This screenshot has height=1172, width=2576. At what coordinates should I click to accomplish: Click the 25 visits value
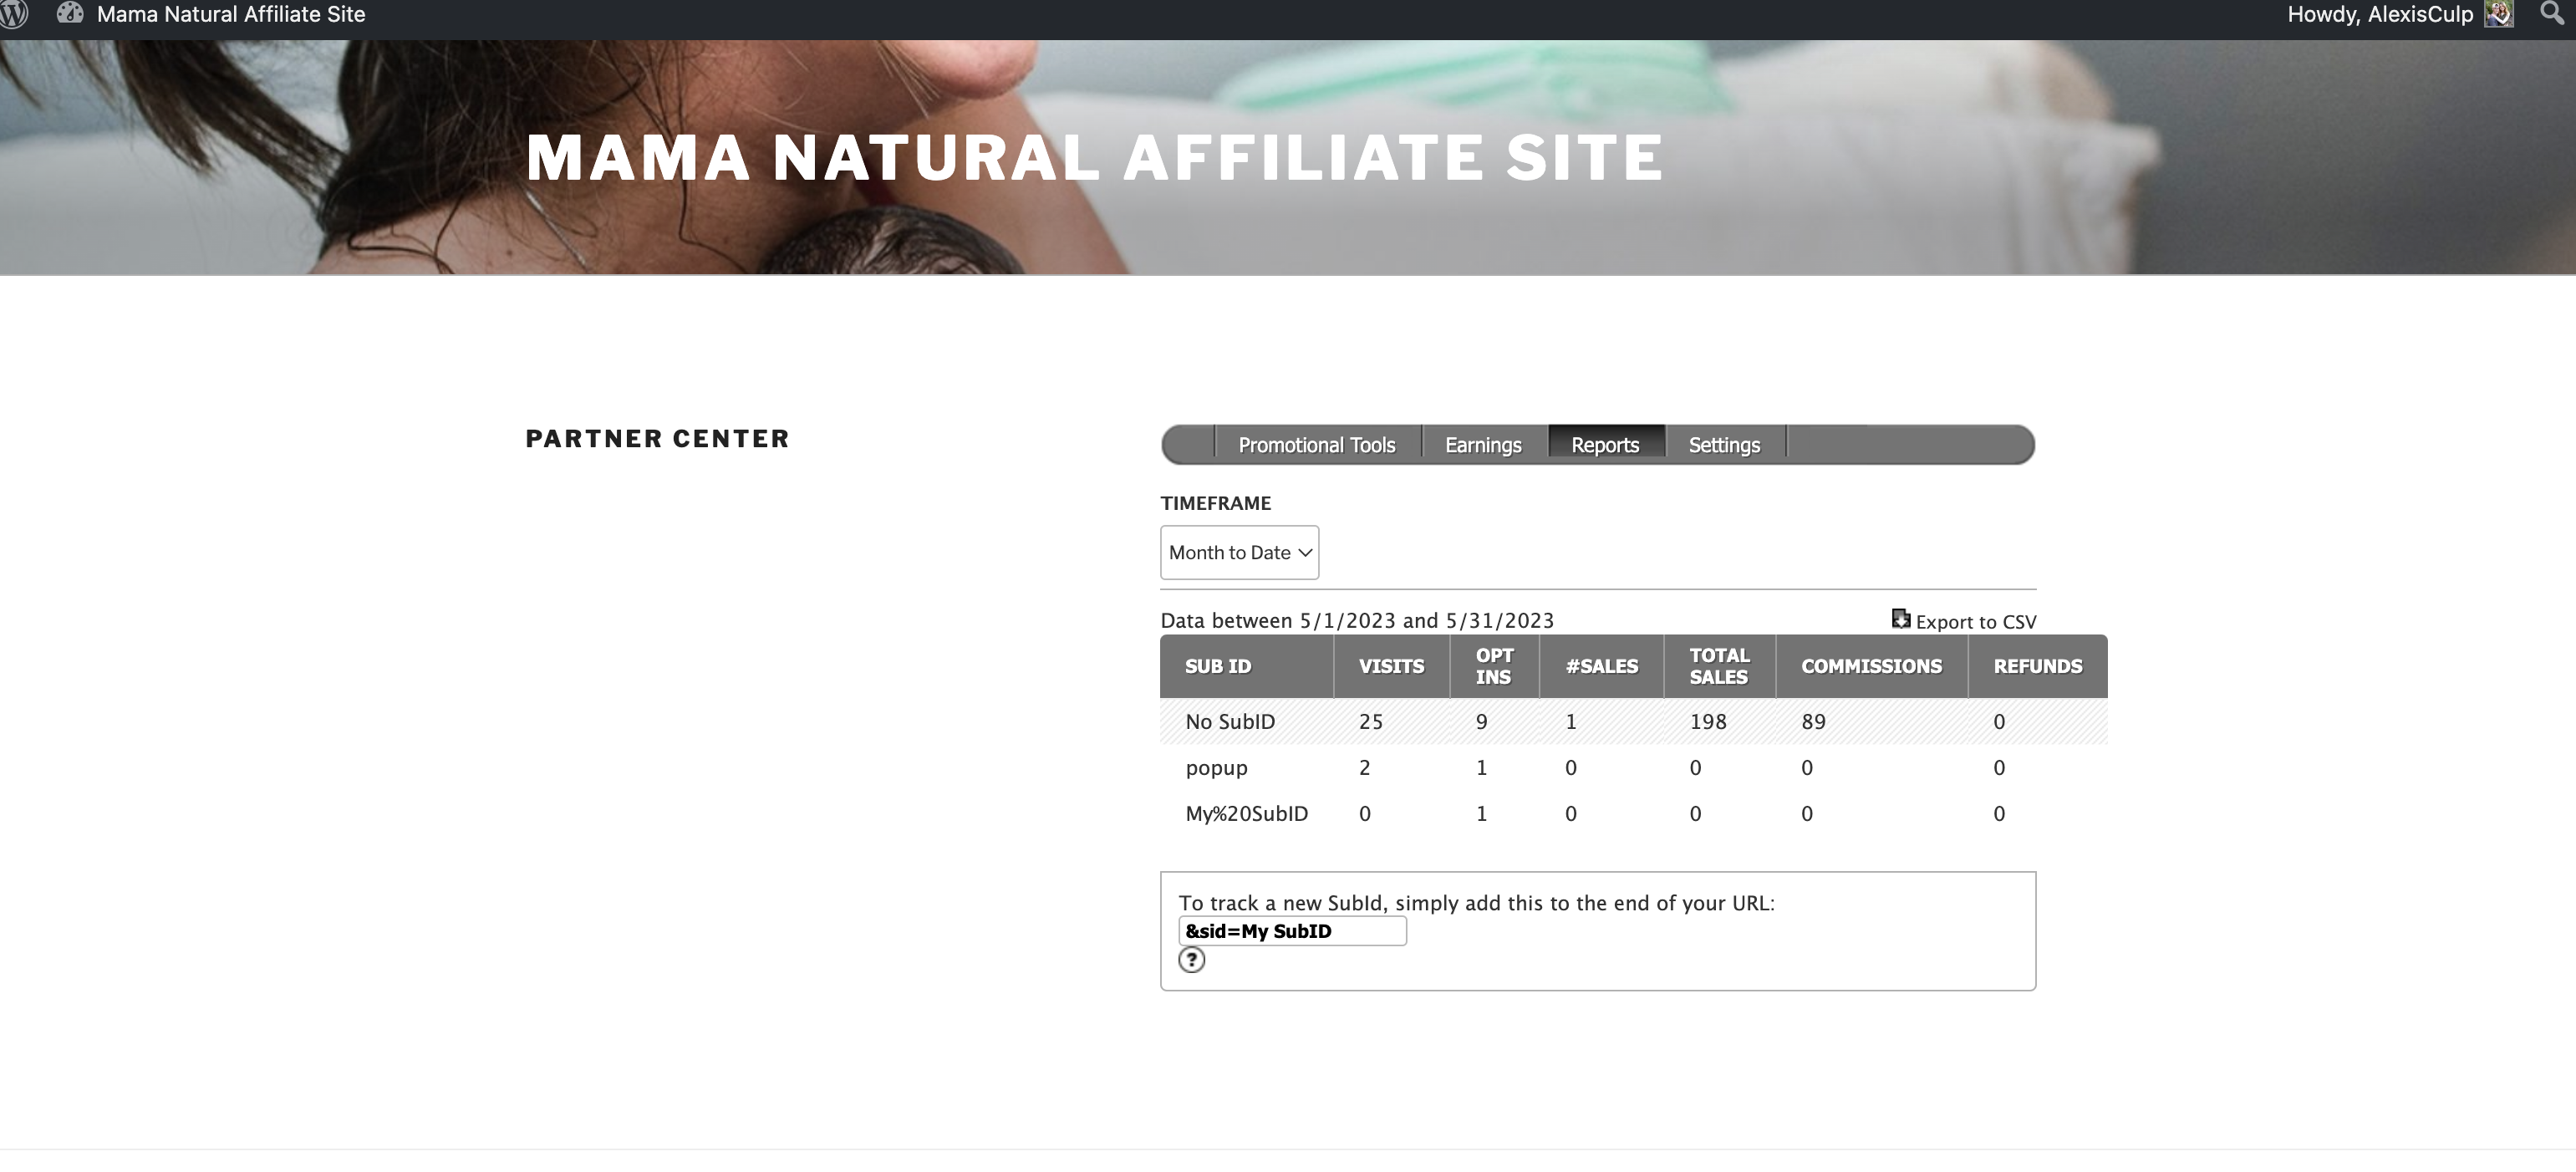pyautogui.click(x=1370, y=722)
